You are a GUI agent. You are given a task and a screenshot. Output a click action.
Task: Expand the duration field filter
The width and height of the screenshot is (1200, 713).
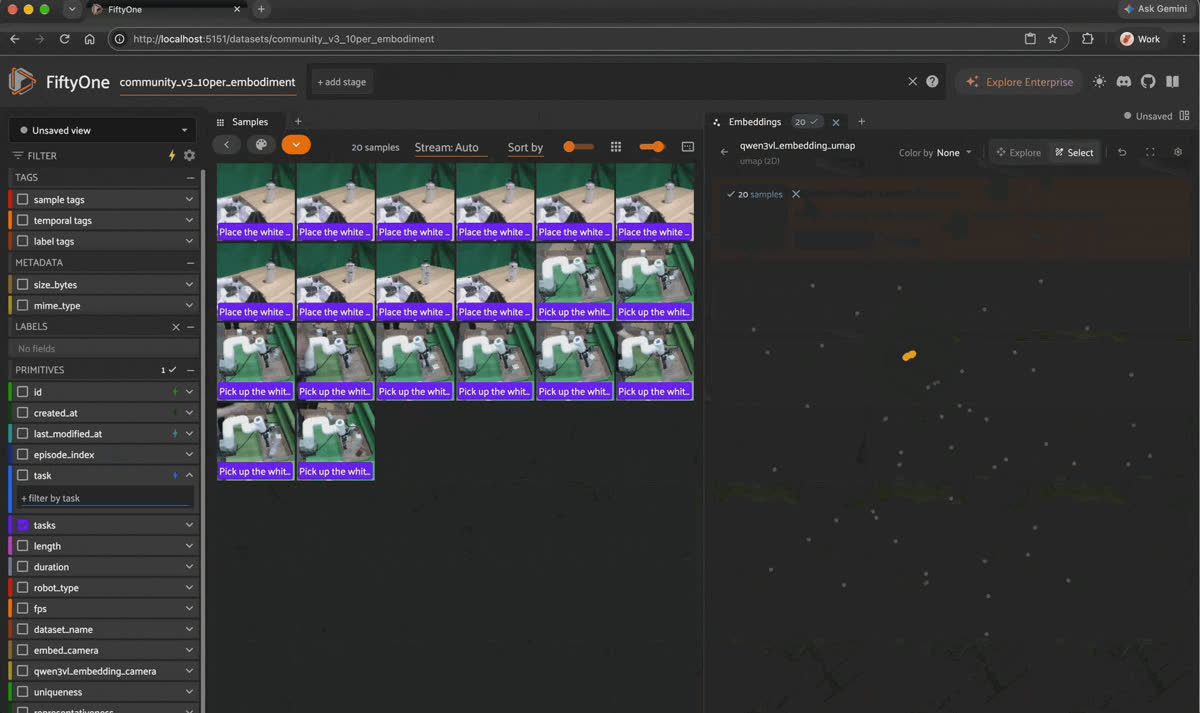189,567
